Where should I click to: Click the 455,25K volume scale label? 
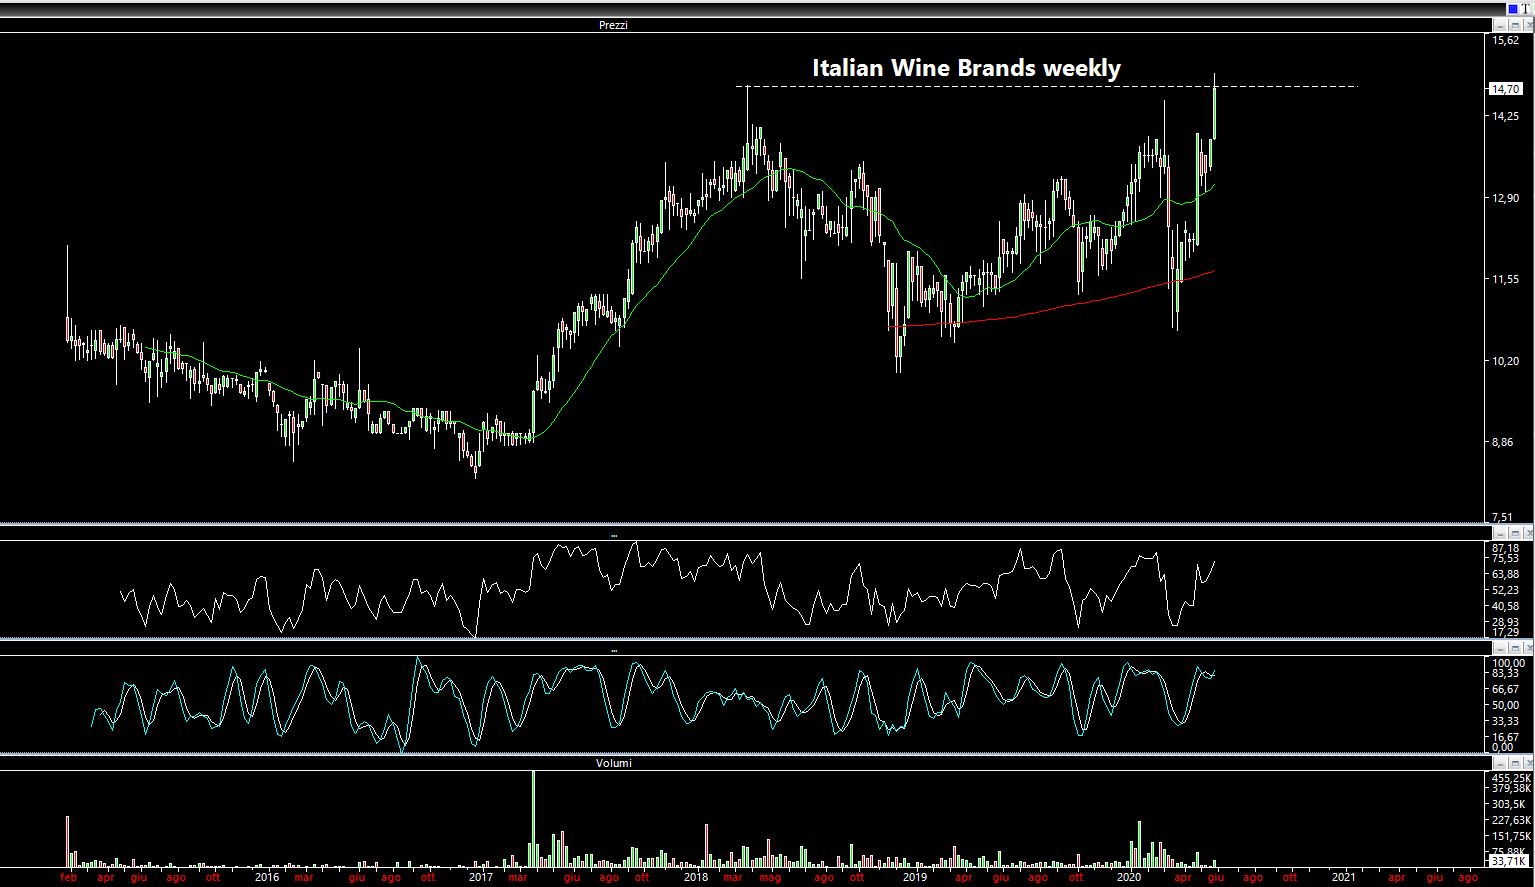click(1511, 777)
